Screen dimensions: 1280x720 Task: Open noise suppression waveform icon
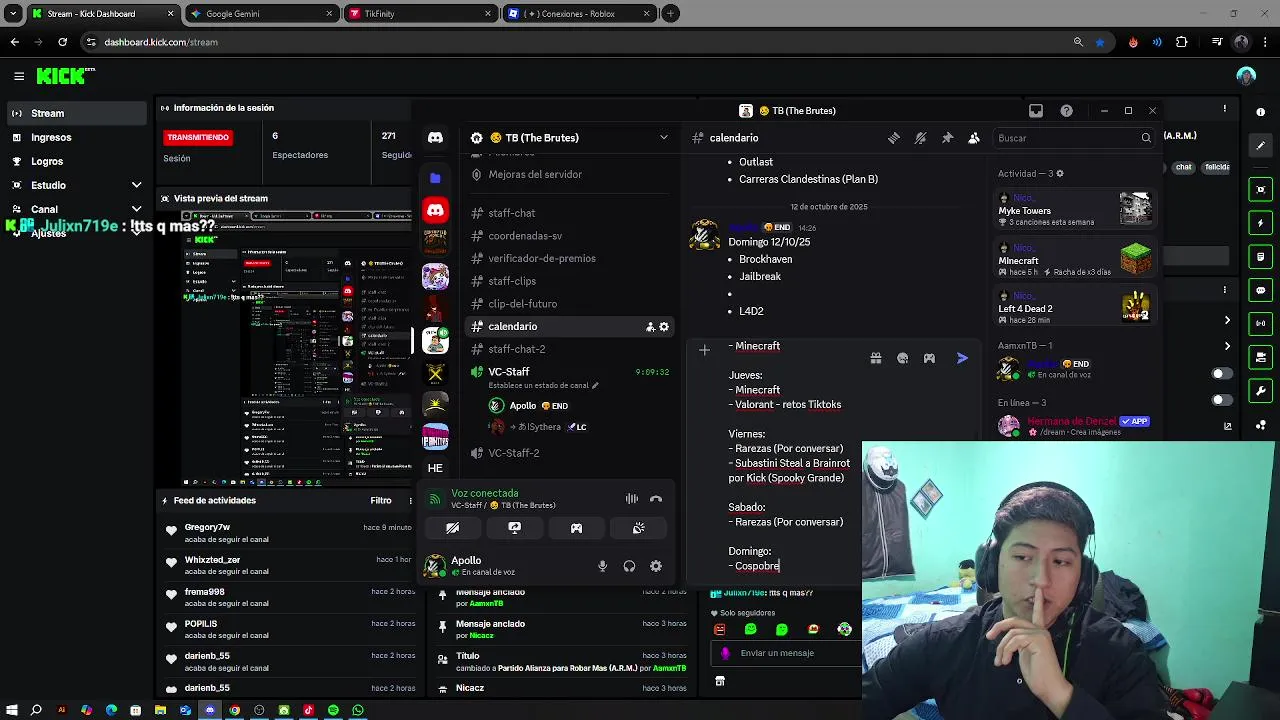click(x=632, y=499)
